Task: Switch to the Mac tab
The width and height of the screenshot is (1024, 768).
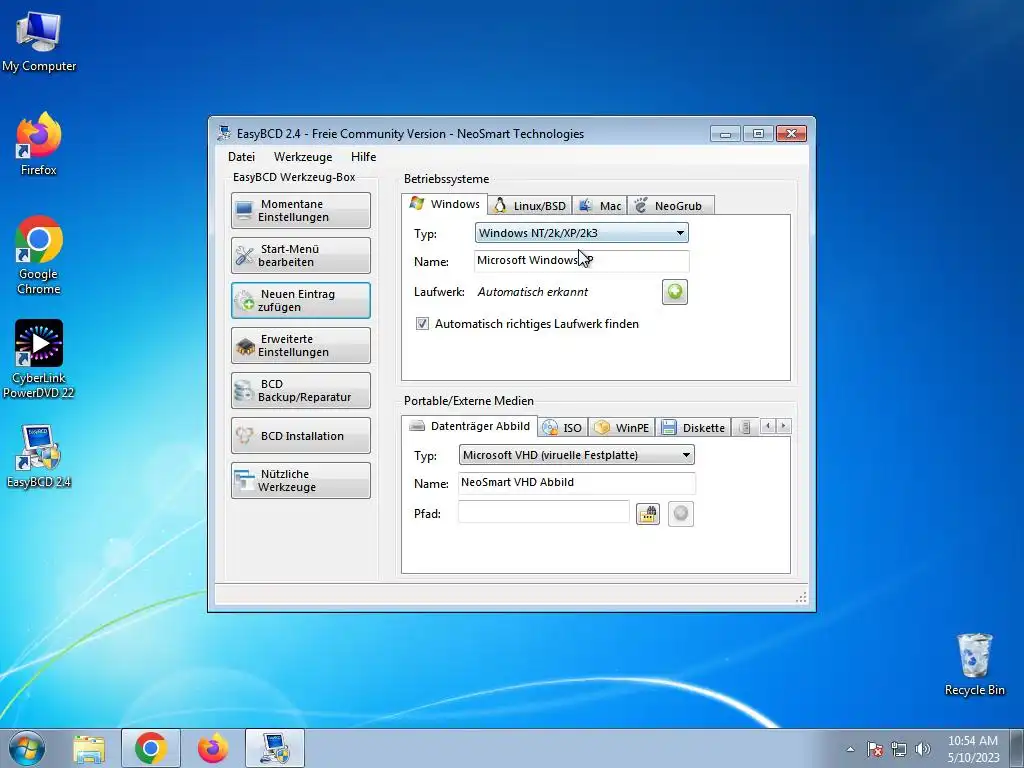Action: (x=600, y=206)
